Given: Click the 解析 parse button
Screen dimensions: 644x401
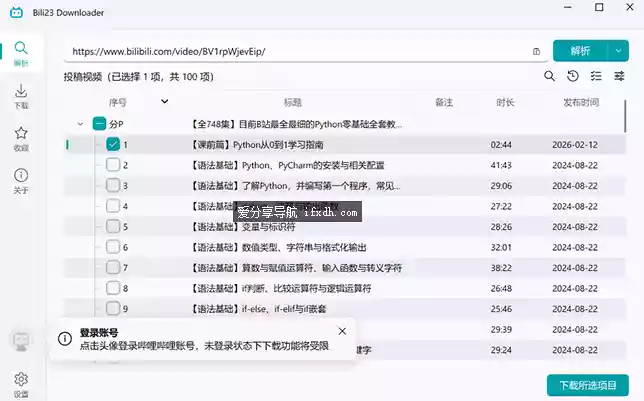Looking at the screenshot, I should [x=580, y=51].
